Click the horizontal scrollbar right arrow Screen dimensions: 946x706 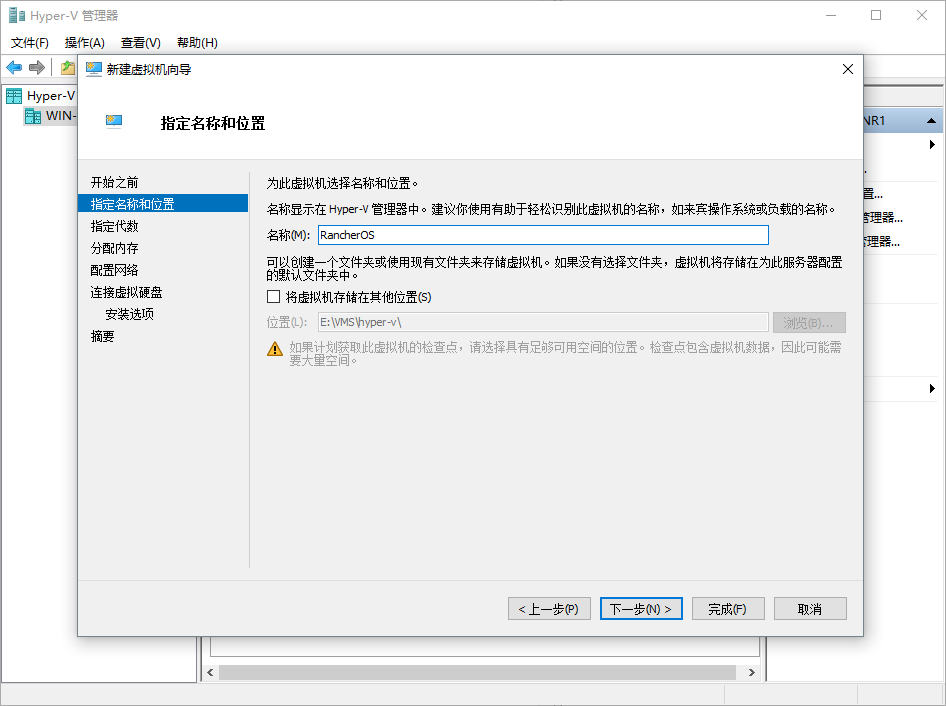click(752, 672)
